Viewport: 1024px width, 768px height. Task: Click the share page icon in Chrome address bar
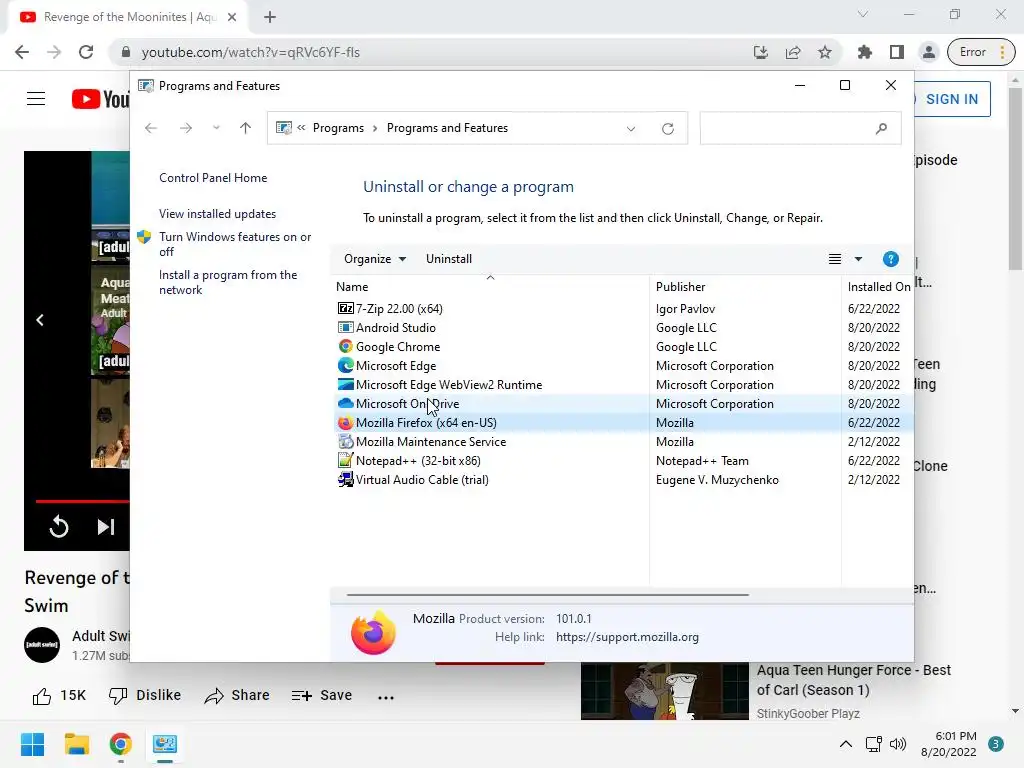793,52
